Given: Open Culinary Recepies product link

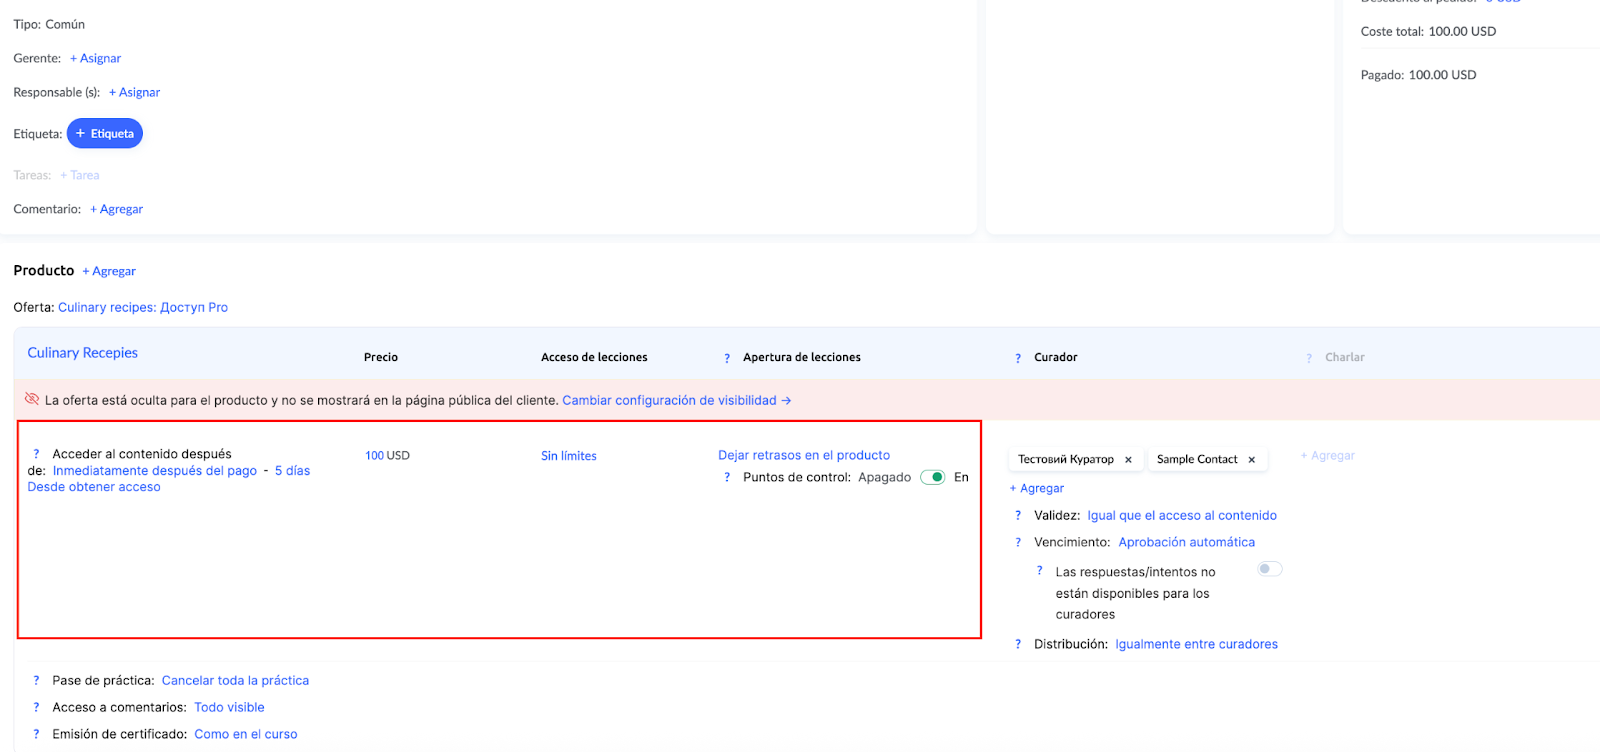Looking at the screenshot, I should pos(82,353).
